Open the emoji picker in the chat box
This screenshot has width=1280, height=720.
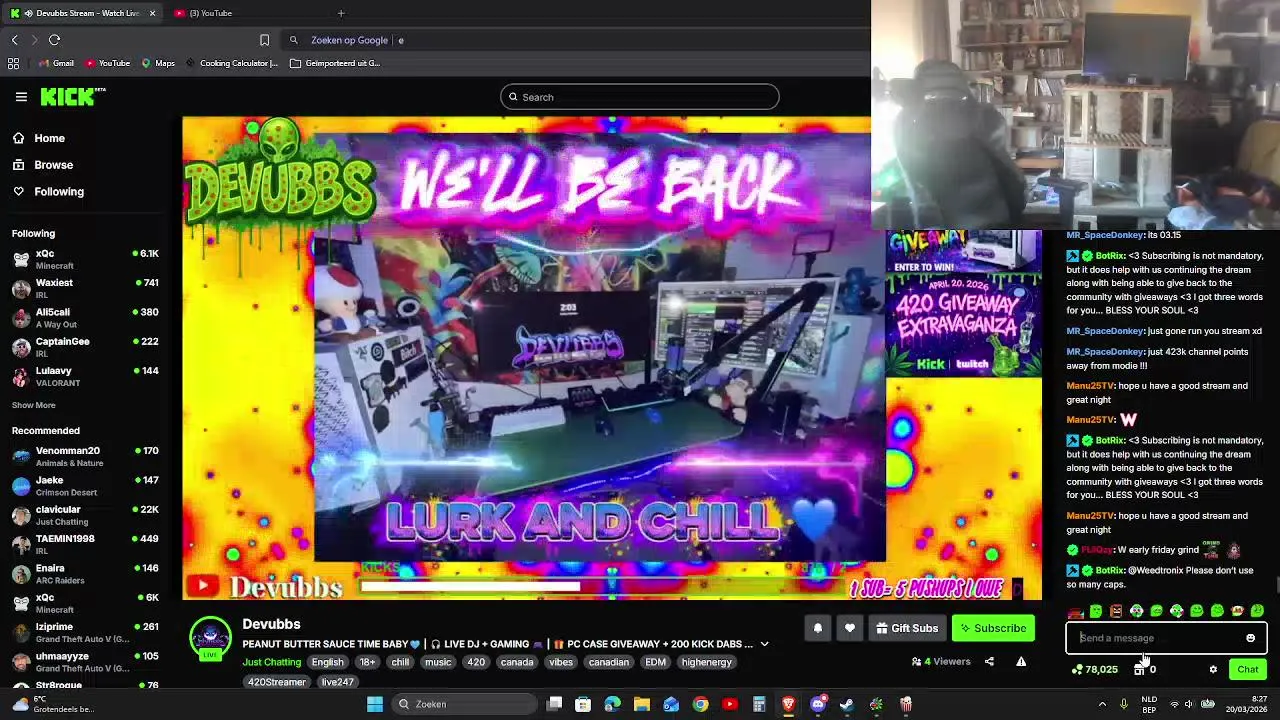point(1250,638)
